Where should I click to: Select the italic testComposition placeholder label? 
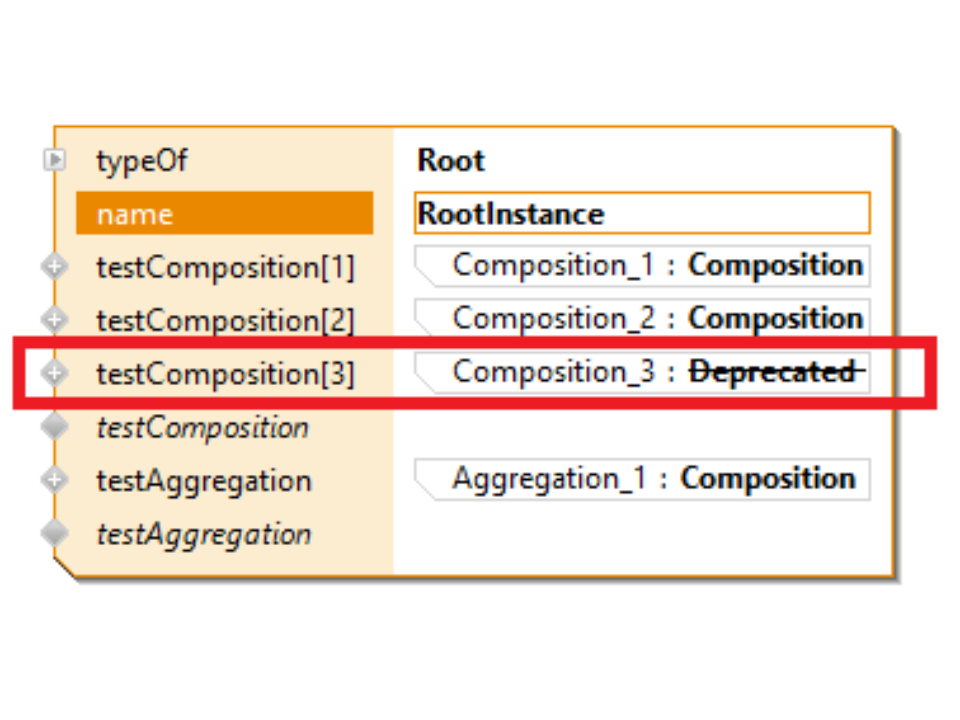pos(203,427)
